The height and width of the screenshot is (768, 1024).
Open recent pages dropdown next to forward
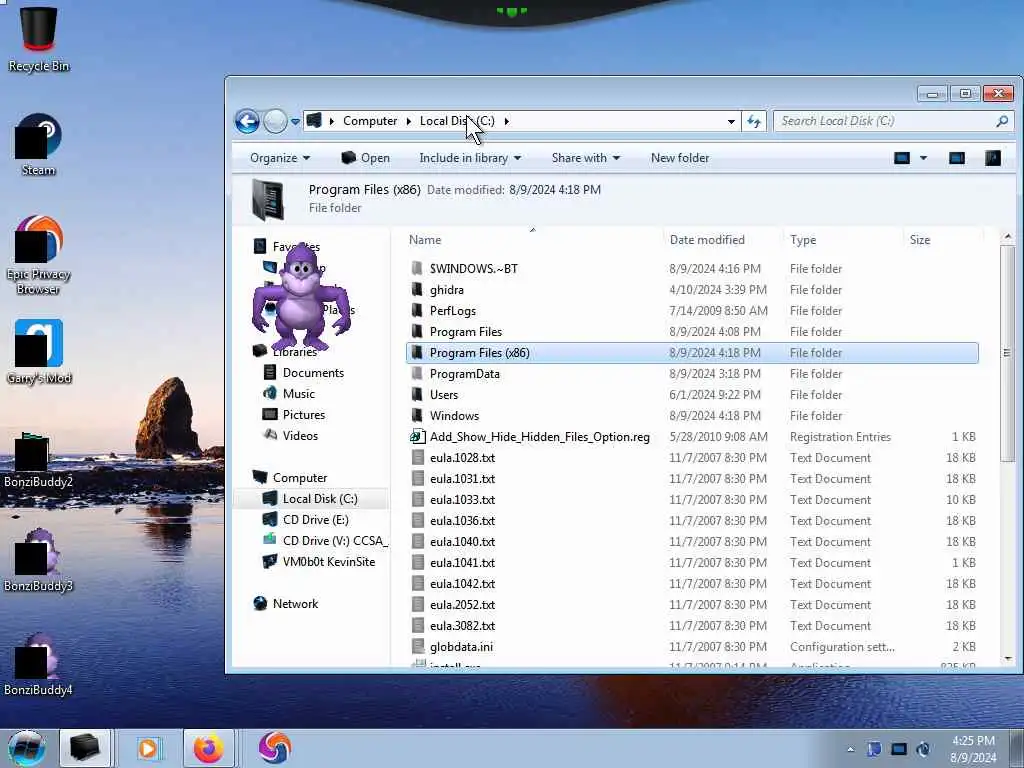point(295,121)
